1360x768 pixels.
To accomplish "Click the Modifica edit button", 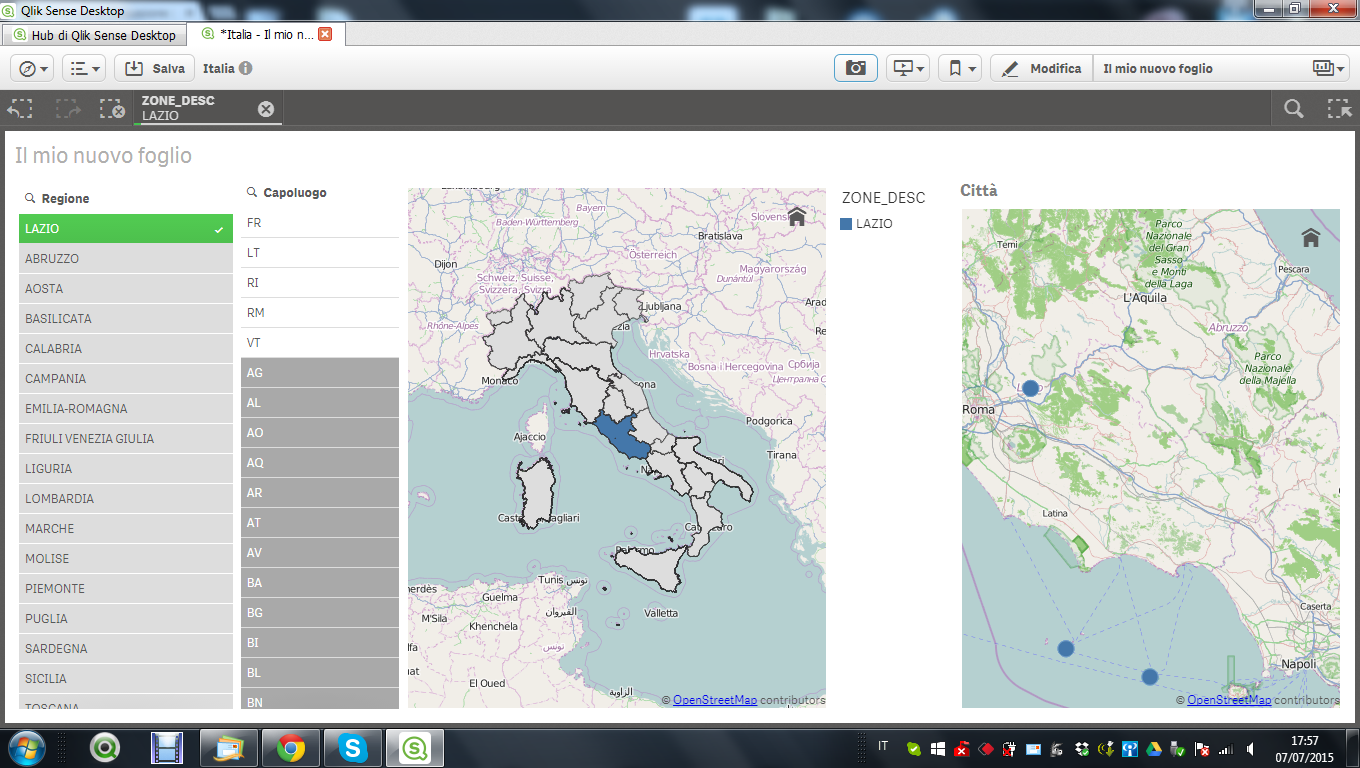I will [x=1041, y=68].
